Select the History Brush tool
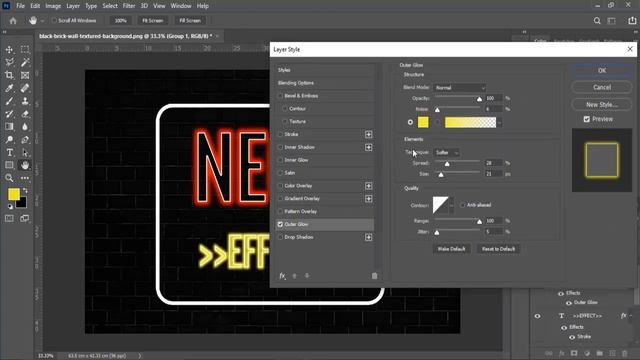This screenshot has height=360, width=640. pyautogui.click(x=9, y=114)
